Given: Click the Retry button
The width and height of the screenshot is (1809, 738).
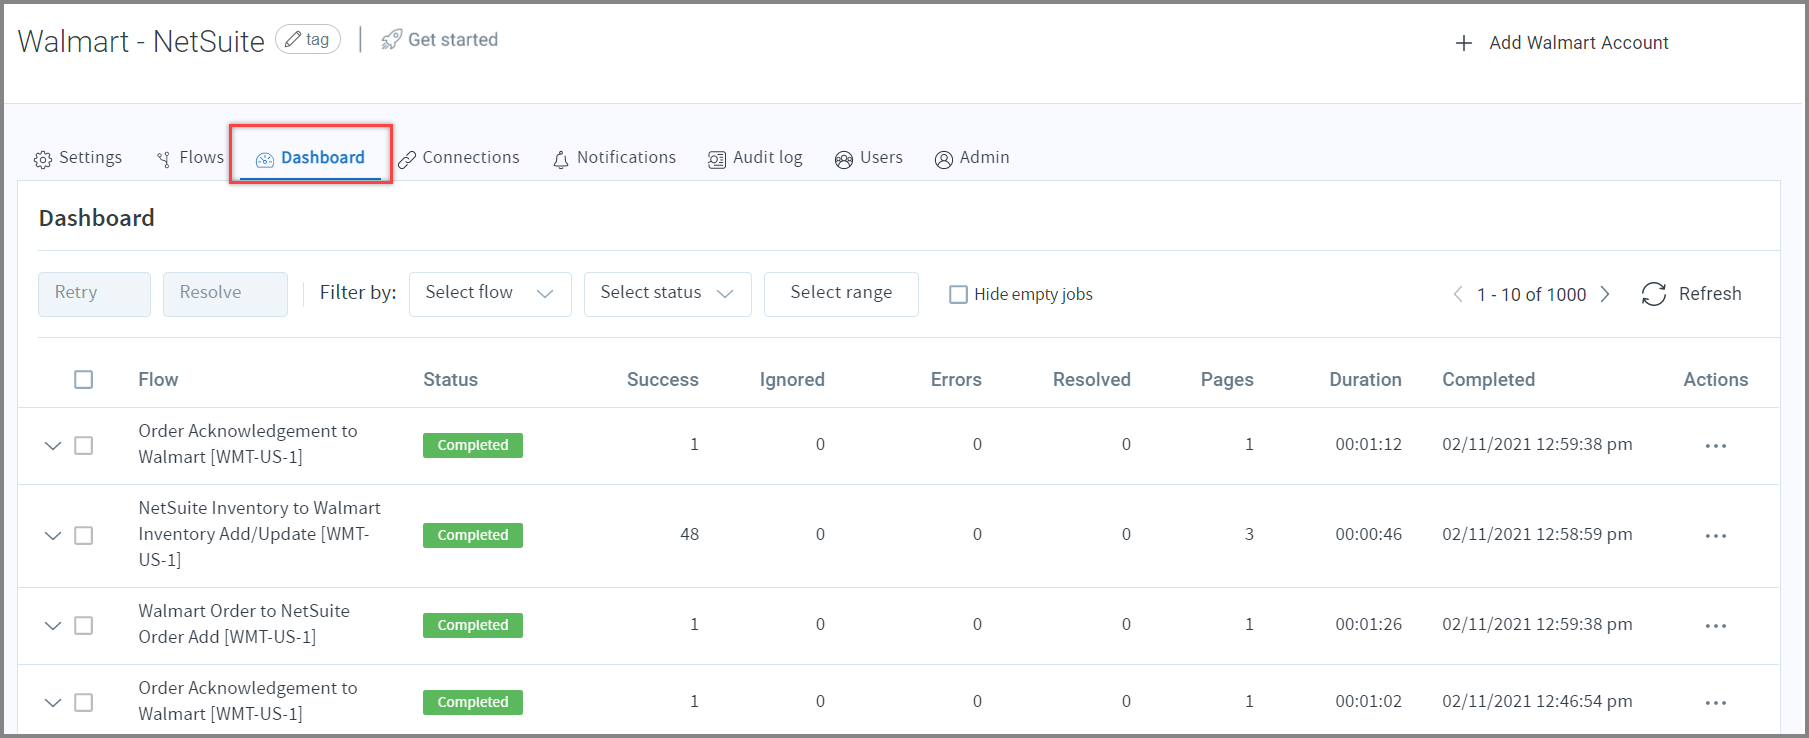Looking at the screenshot, I should pos(94,294).
